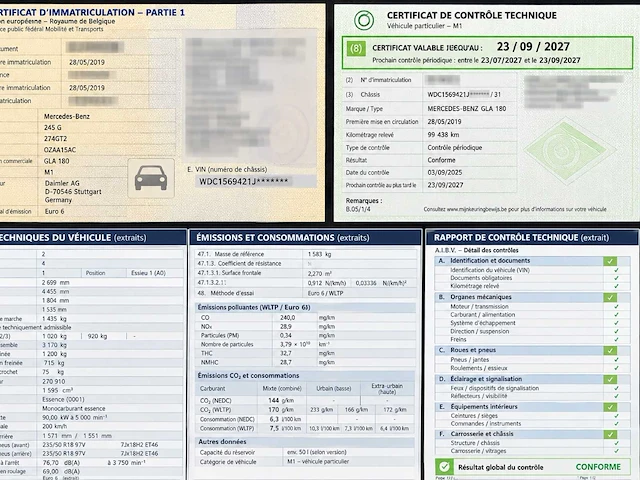Select M1 – véhicule particulier in Catégorie de véhicule
Viewport: 640px width, 480px height.
click(318, 461)
